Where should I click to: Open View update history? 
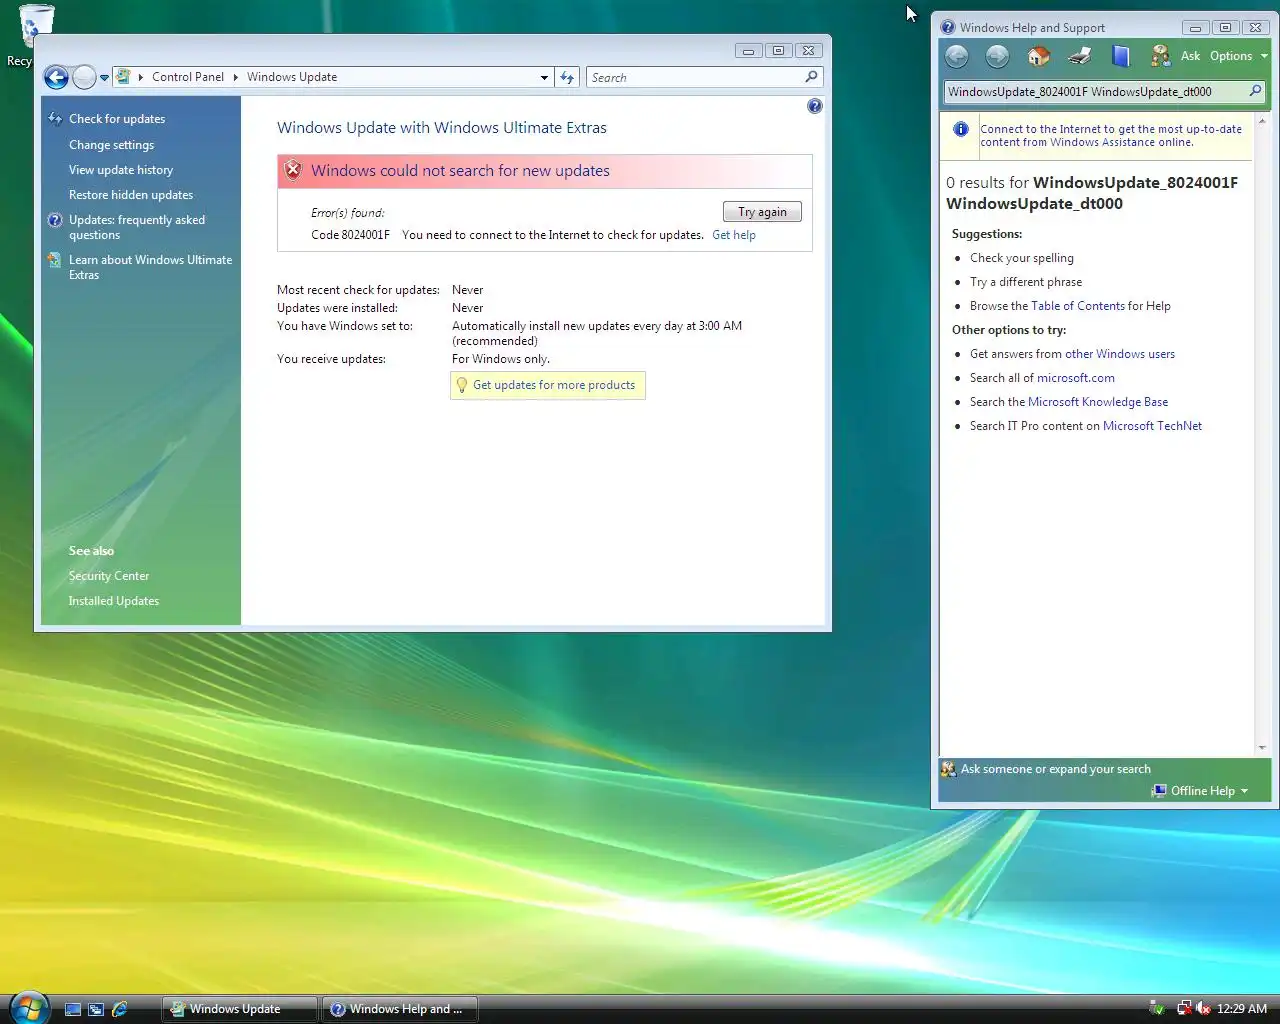(121, 170)
